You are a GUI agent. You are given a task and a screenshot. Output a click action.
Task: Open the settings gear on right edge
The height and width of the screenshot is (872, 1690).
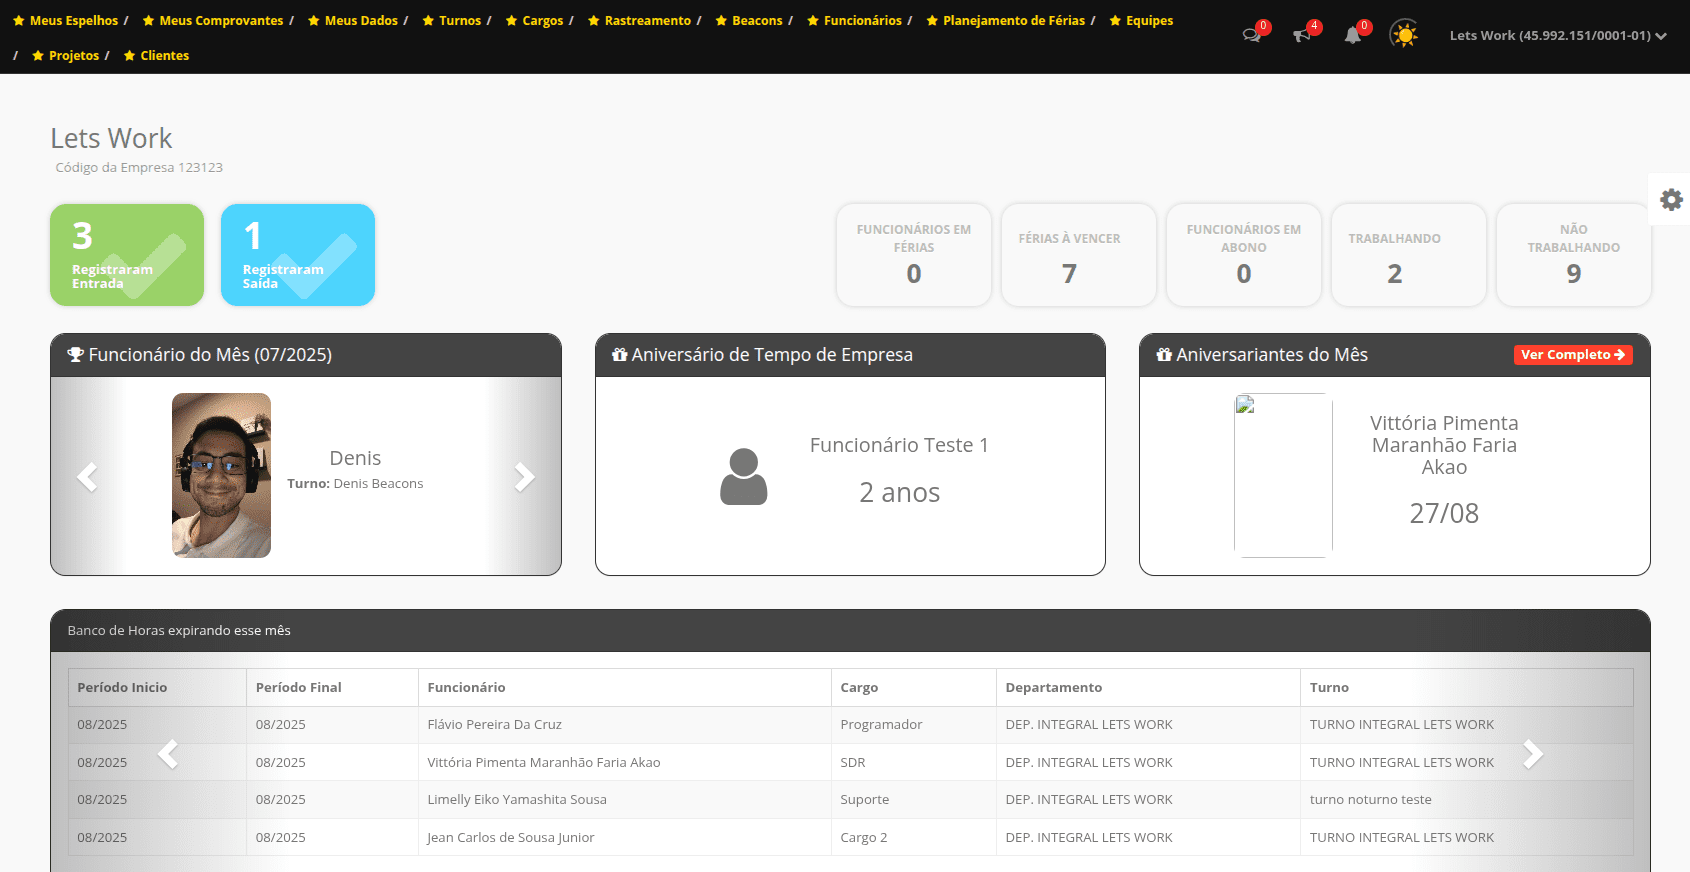coord(1671,199)
